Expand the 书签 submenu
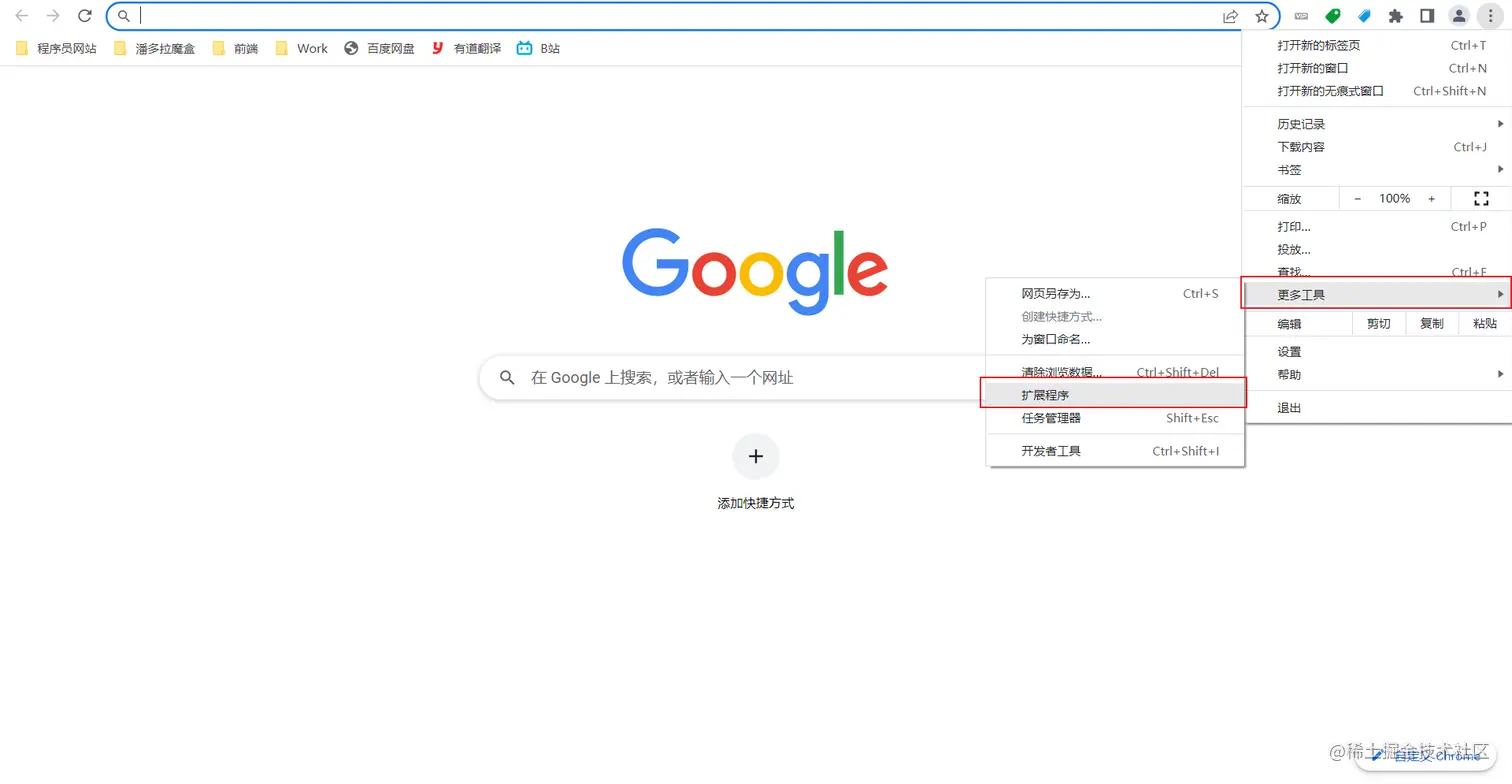The image size is (1512, 784). [1376, 170]
